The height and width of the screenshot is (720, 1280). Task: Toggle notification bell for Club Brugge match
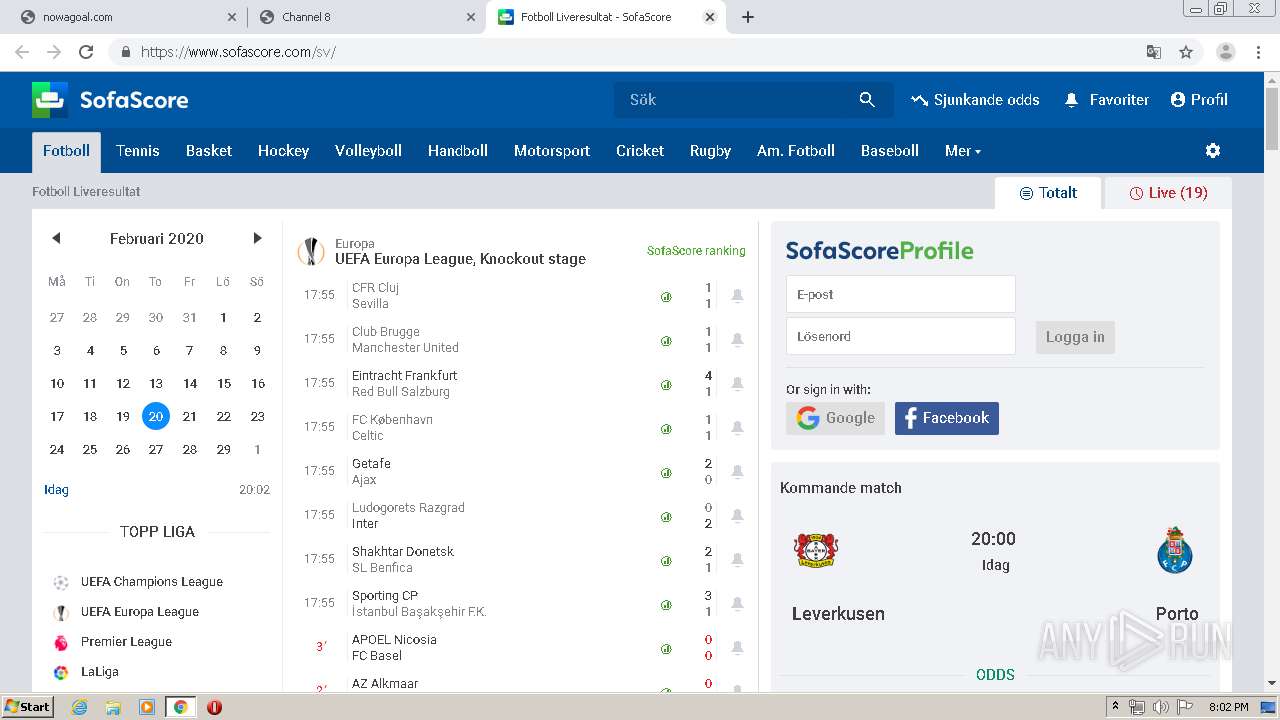pyautogui.click(x=737, y=339)
